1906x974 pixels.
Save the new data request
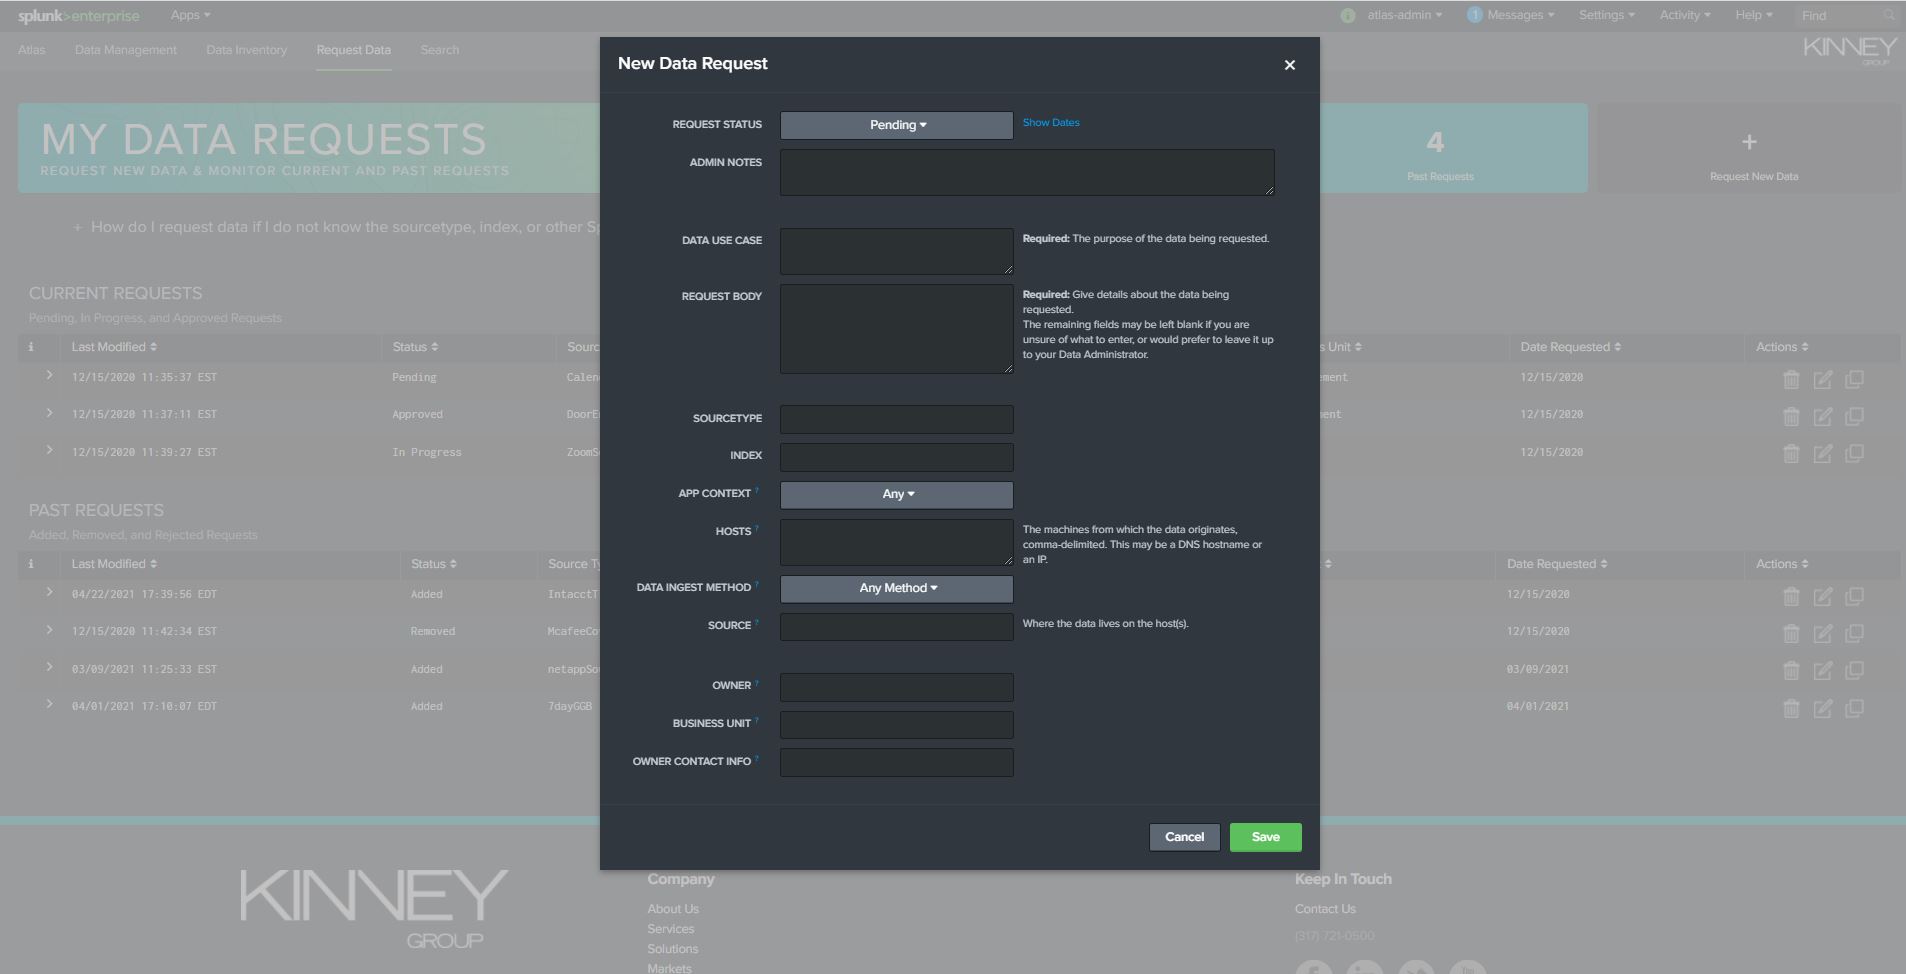point(1265,837)
